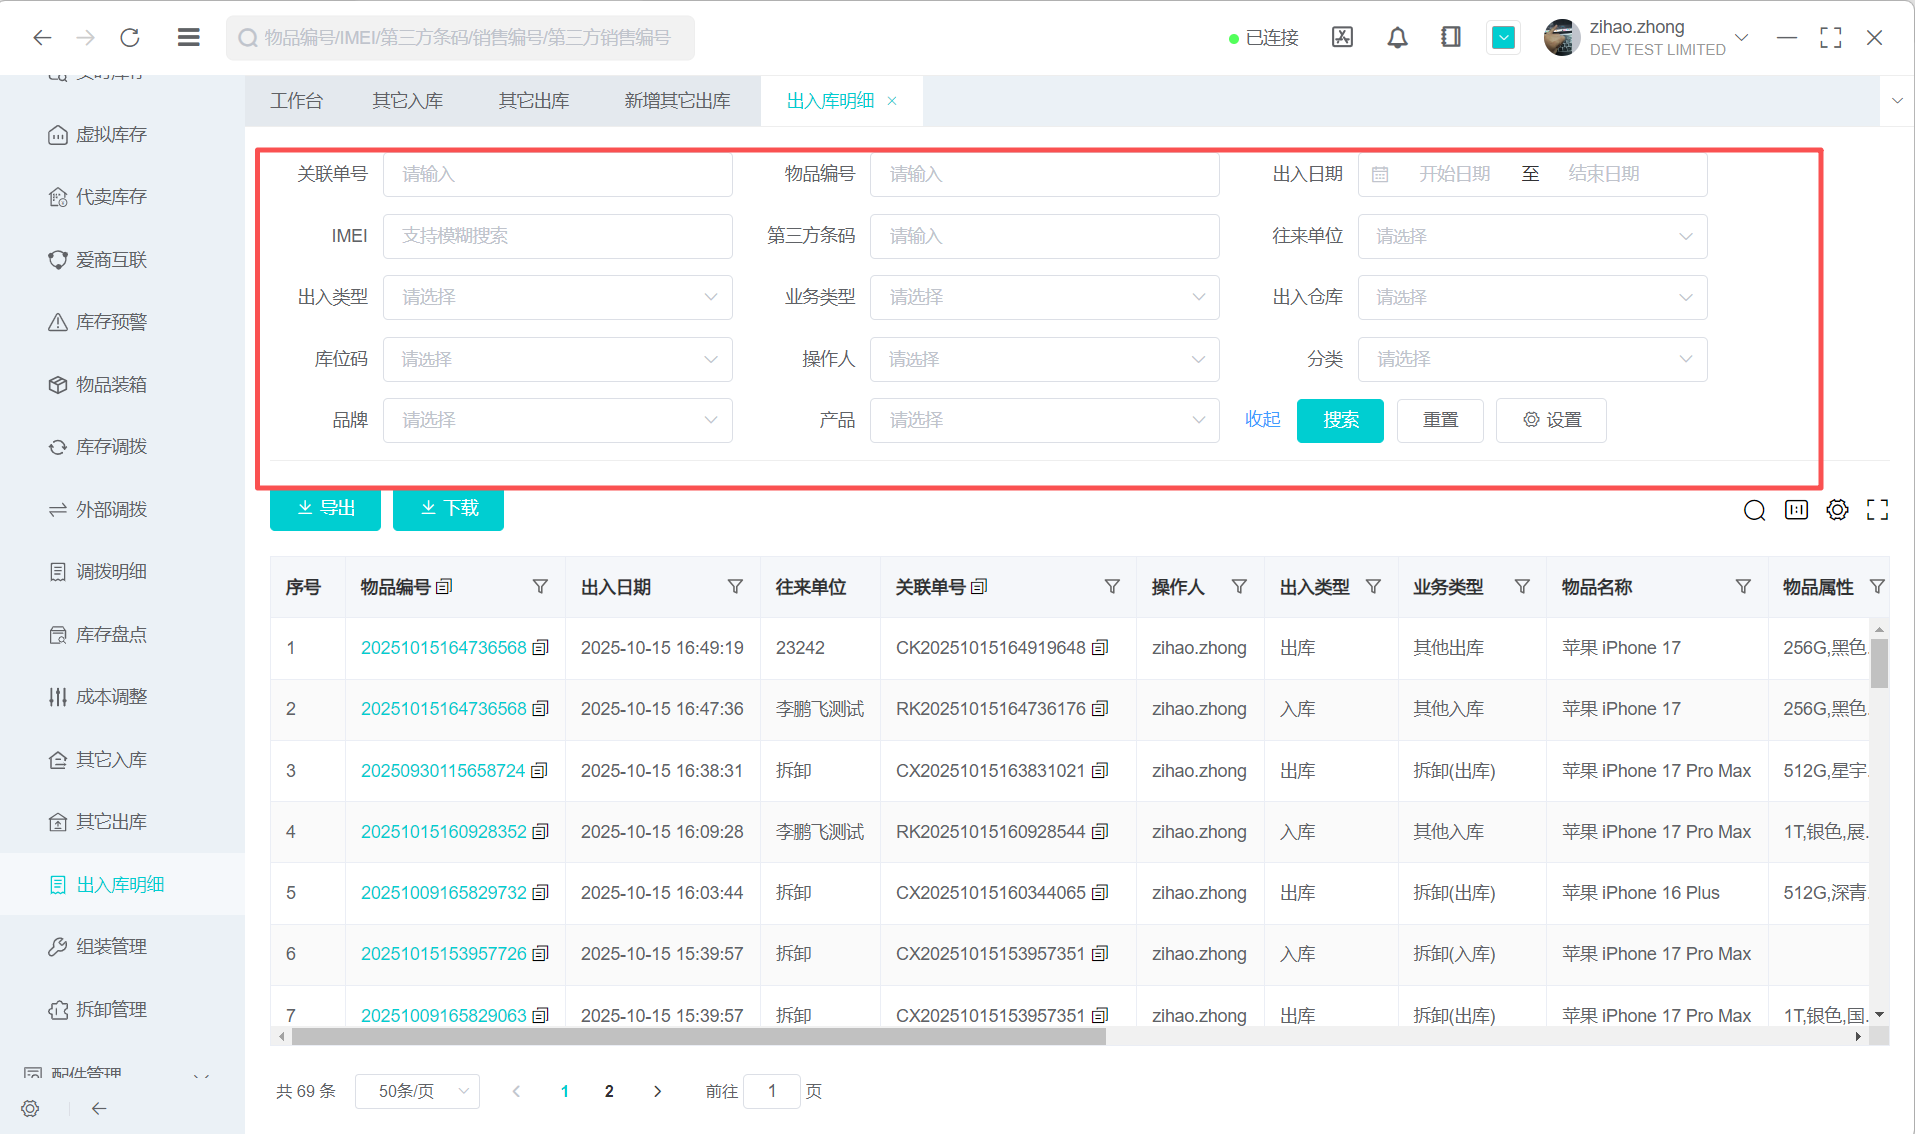
Task: Open 库存调拨 in the sidebar
Action: tap(111, 447)
